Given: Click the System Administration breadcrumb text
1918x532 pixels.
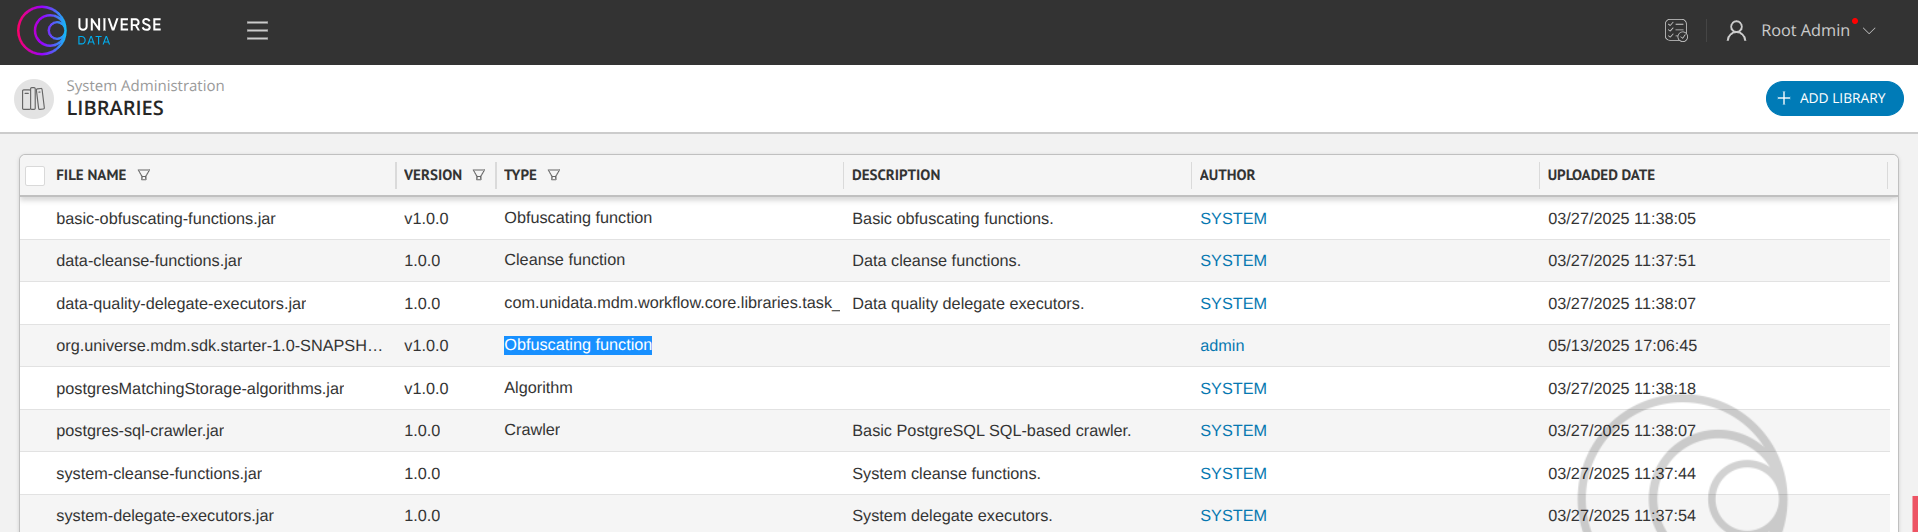Looking at the screenshot, I should [145, 86].
